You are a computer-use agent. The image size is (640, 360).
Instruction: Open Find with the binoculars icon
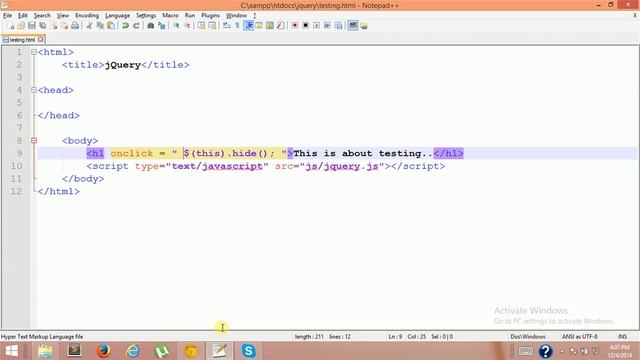point(150,26)
